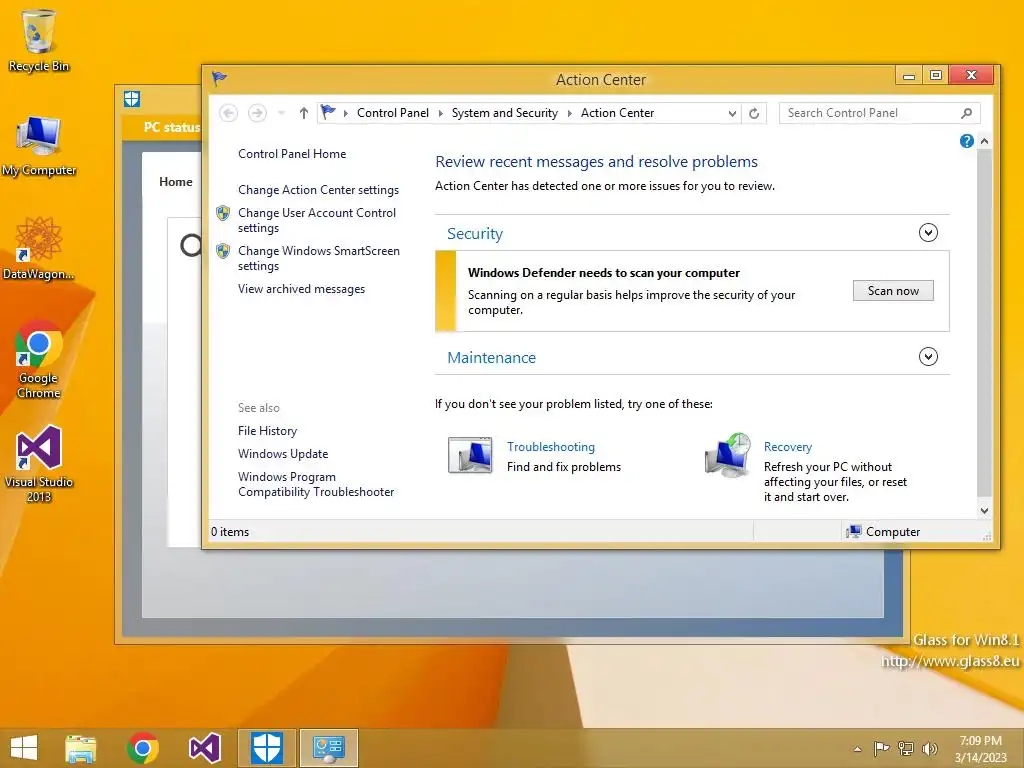Click the Security section heading
The width and height of the screenshot is (1024, 768).
click(475, 234)
